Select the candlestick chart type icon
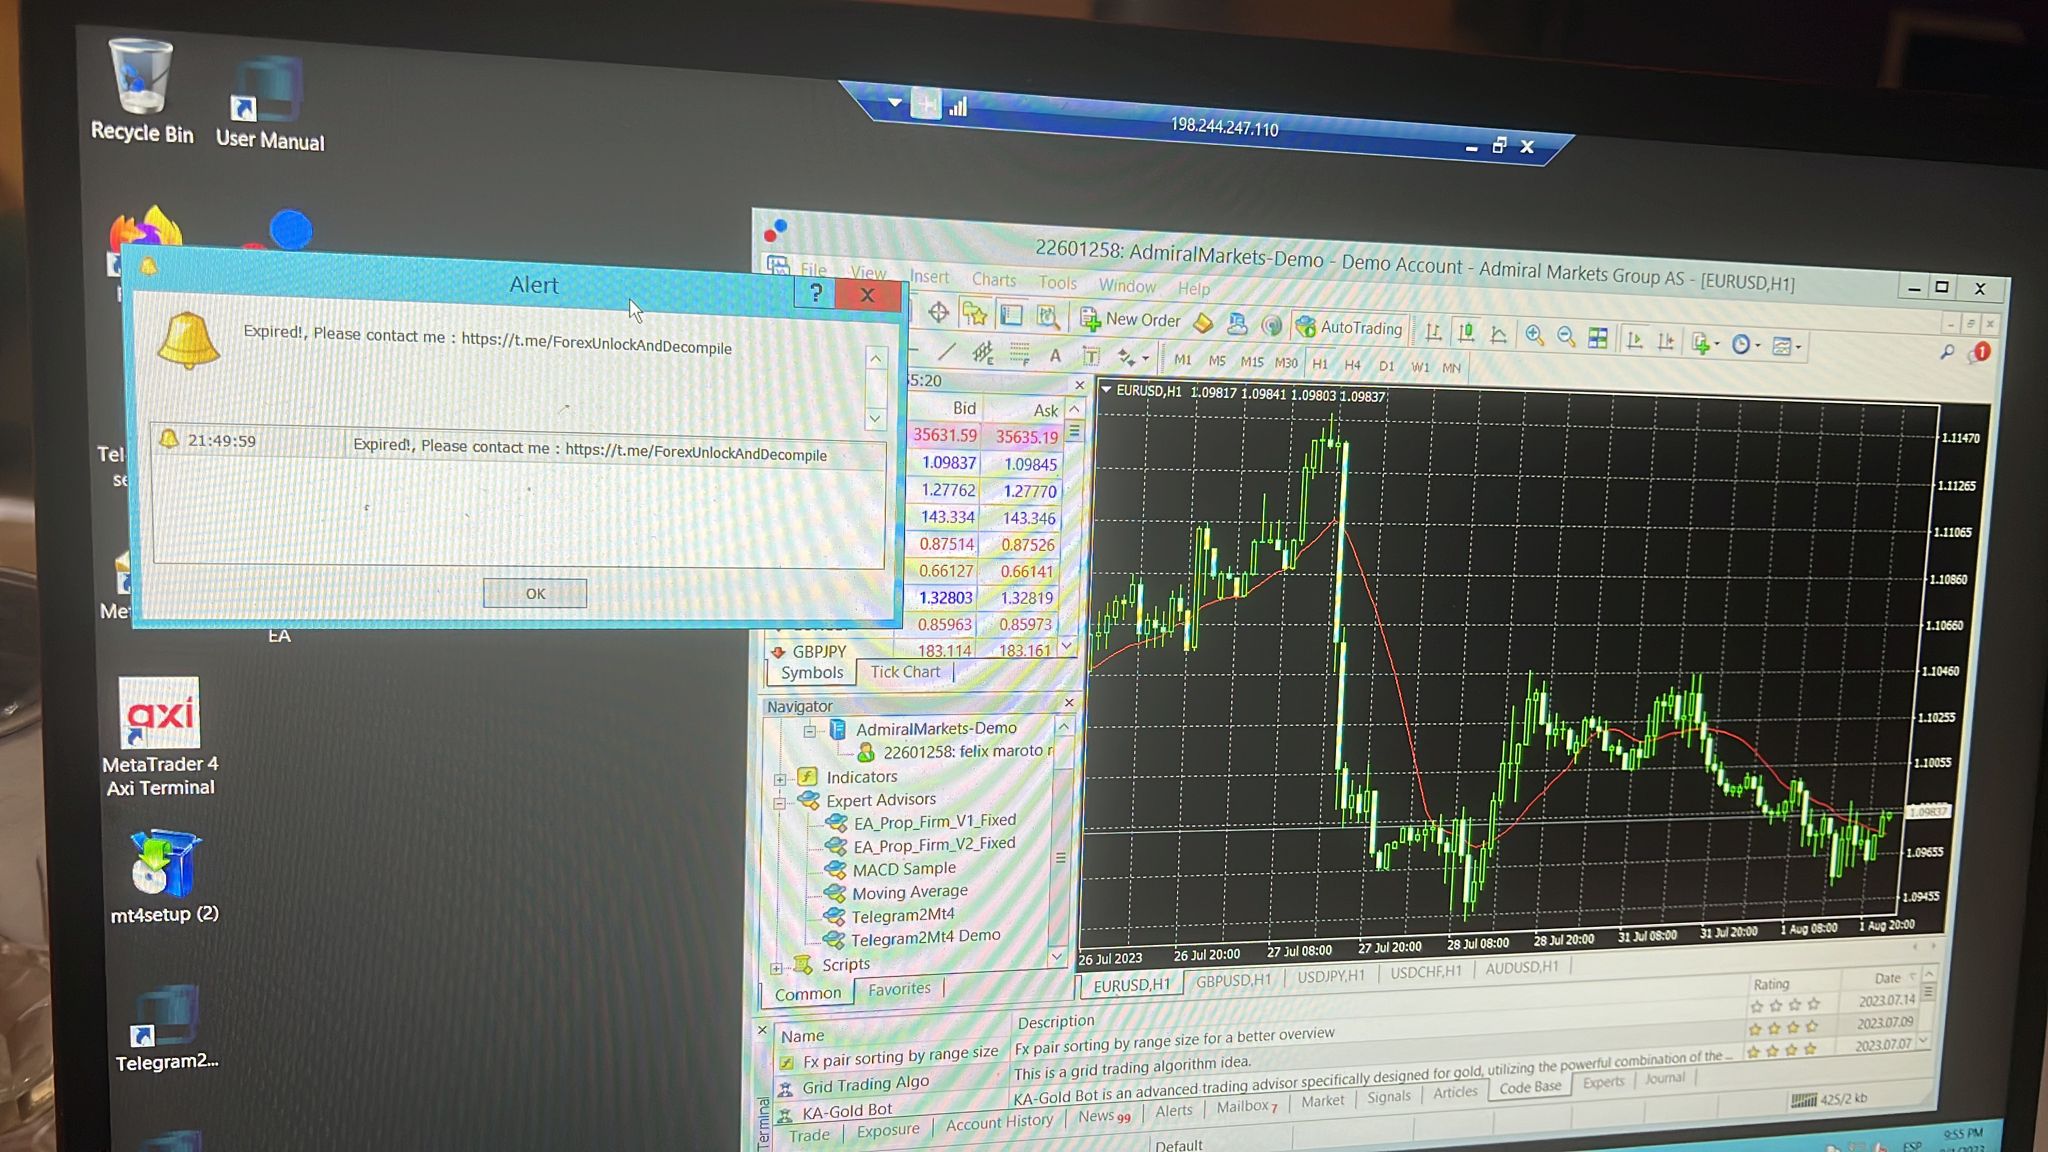 (x=1466, y=333)
